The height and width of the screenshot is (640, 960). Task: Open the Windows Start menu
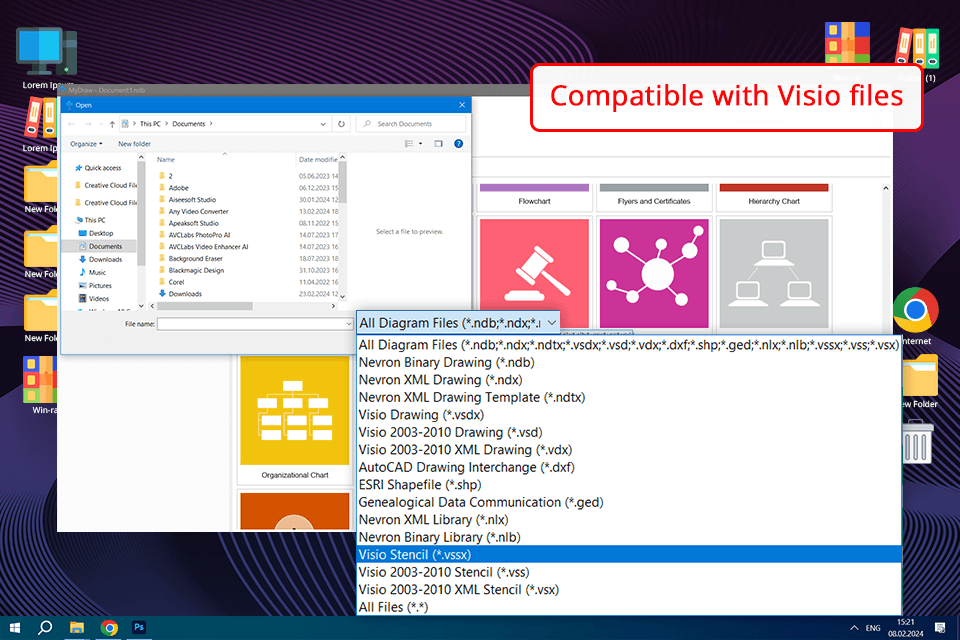point(15,628)
